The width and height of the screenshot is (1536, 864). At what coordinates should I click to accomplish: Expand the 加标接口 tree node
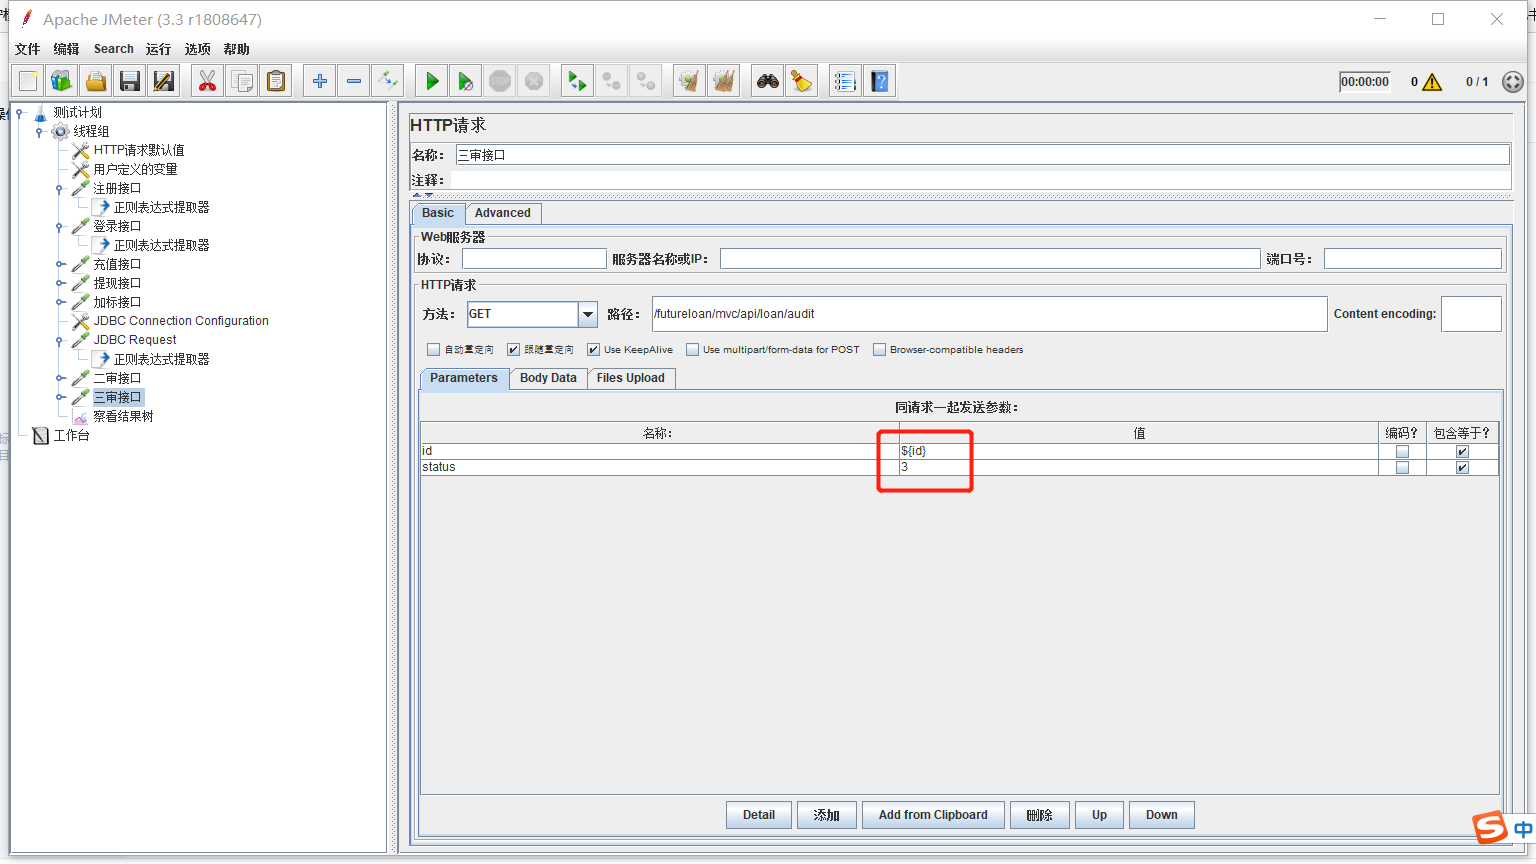click(59, 303)
